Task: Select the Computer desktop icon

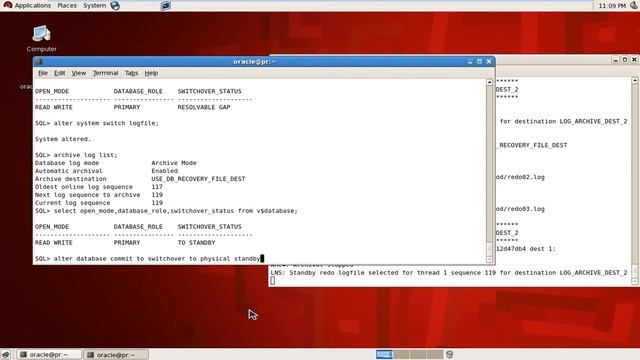Action: click(42, 39)
